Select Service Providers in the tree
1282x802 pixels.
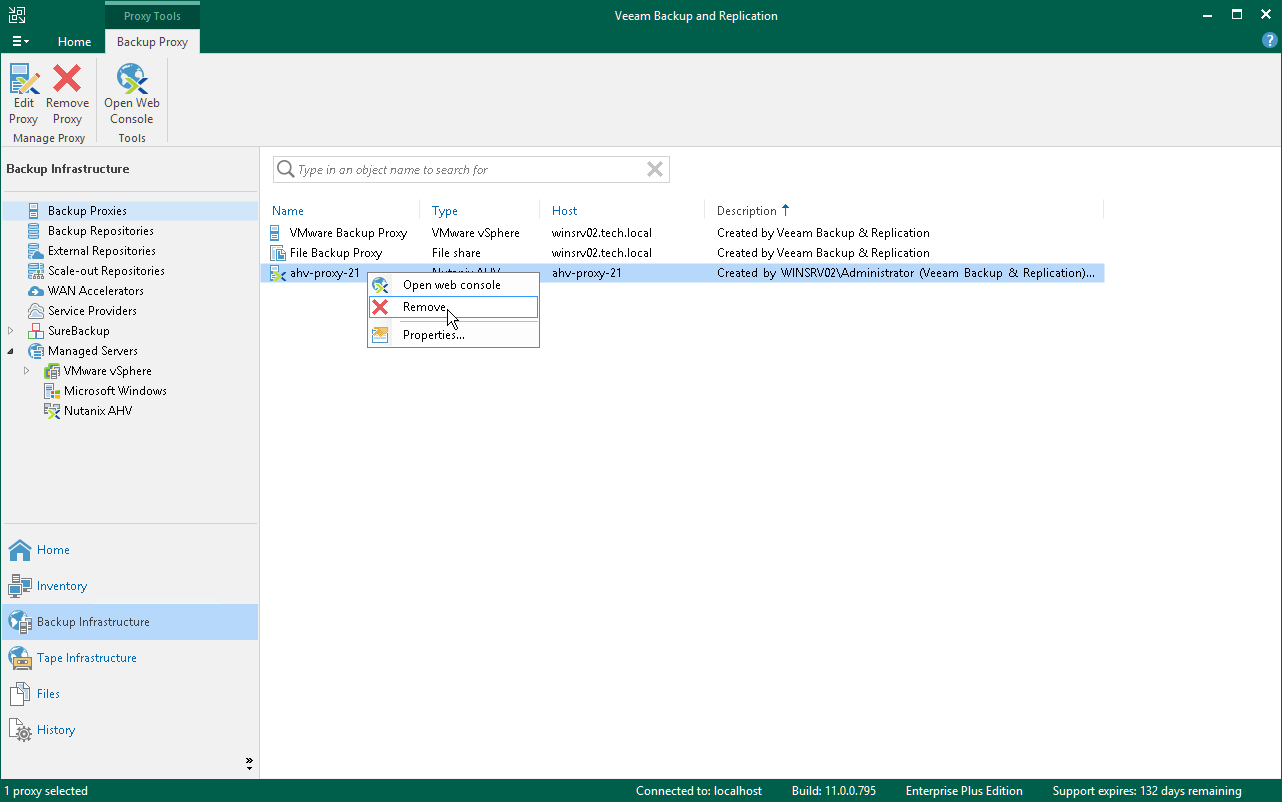point(92,311)
